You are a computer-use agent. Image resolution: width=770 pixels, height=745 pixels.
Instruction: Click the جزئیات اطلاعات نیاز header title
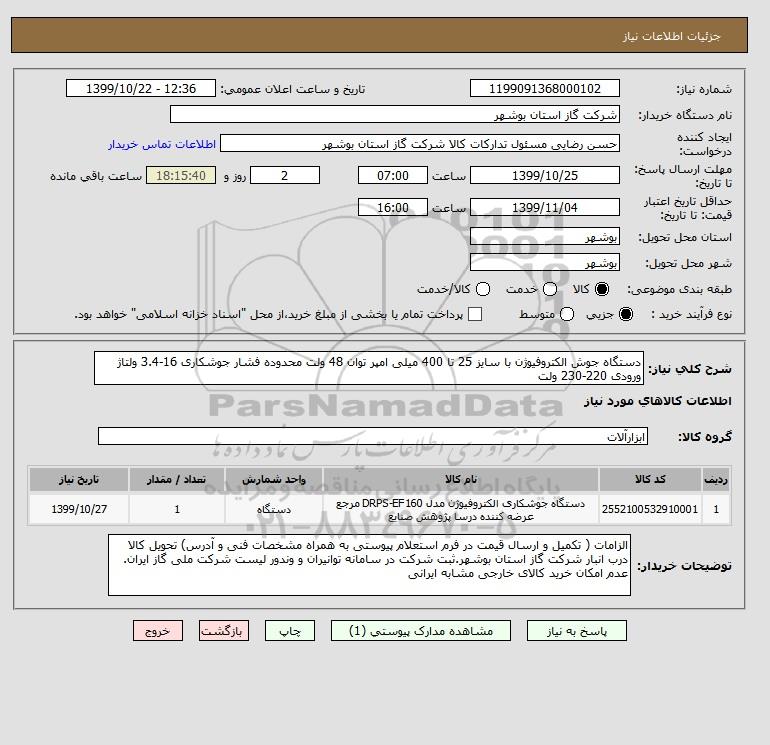tap(671, 36)
